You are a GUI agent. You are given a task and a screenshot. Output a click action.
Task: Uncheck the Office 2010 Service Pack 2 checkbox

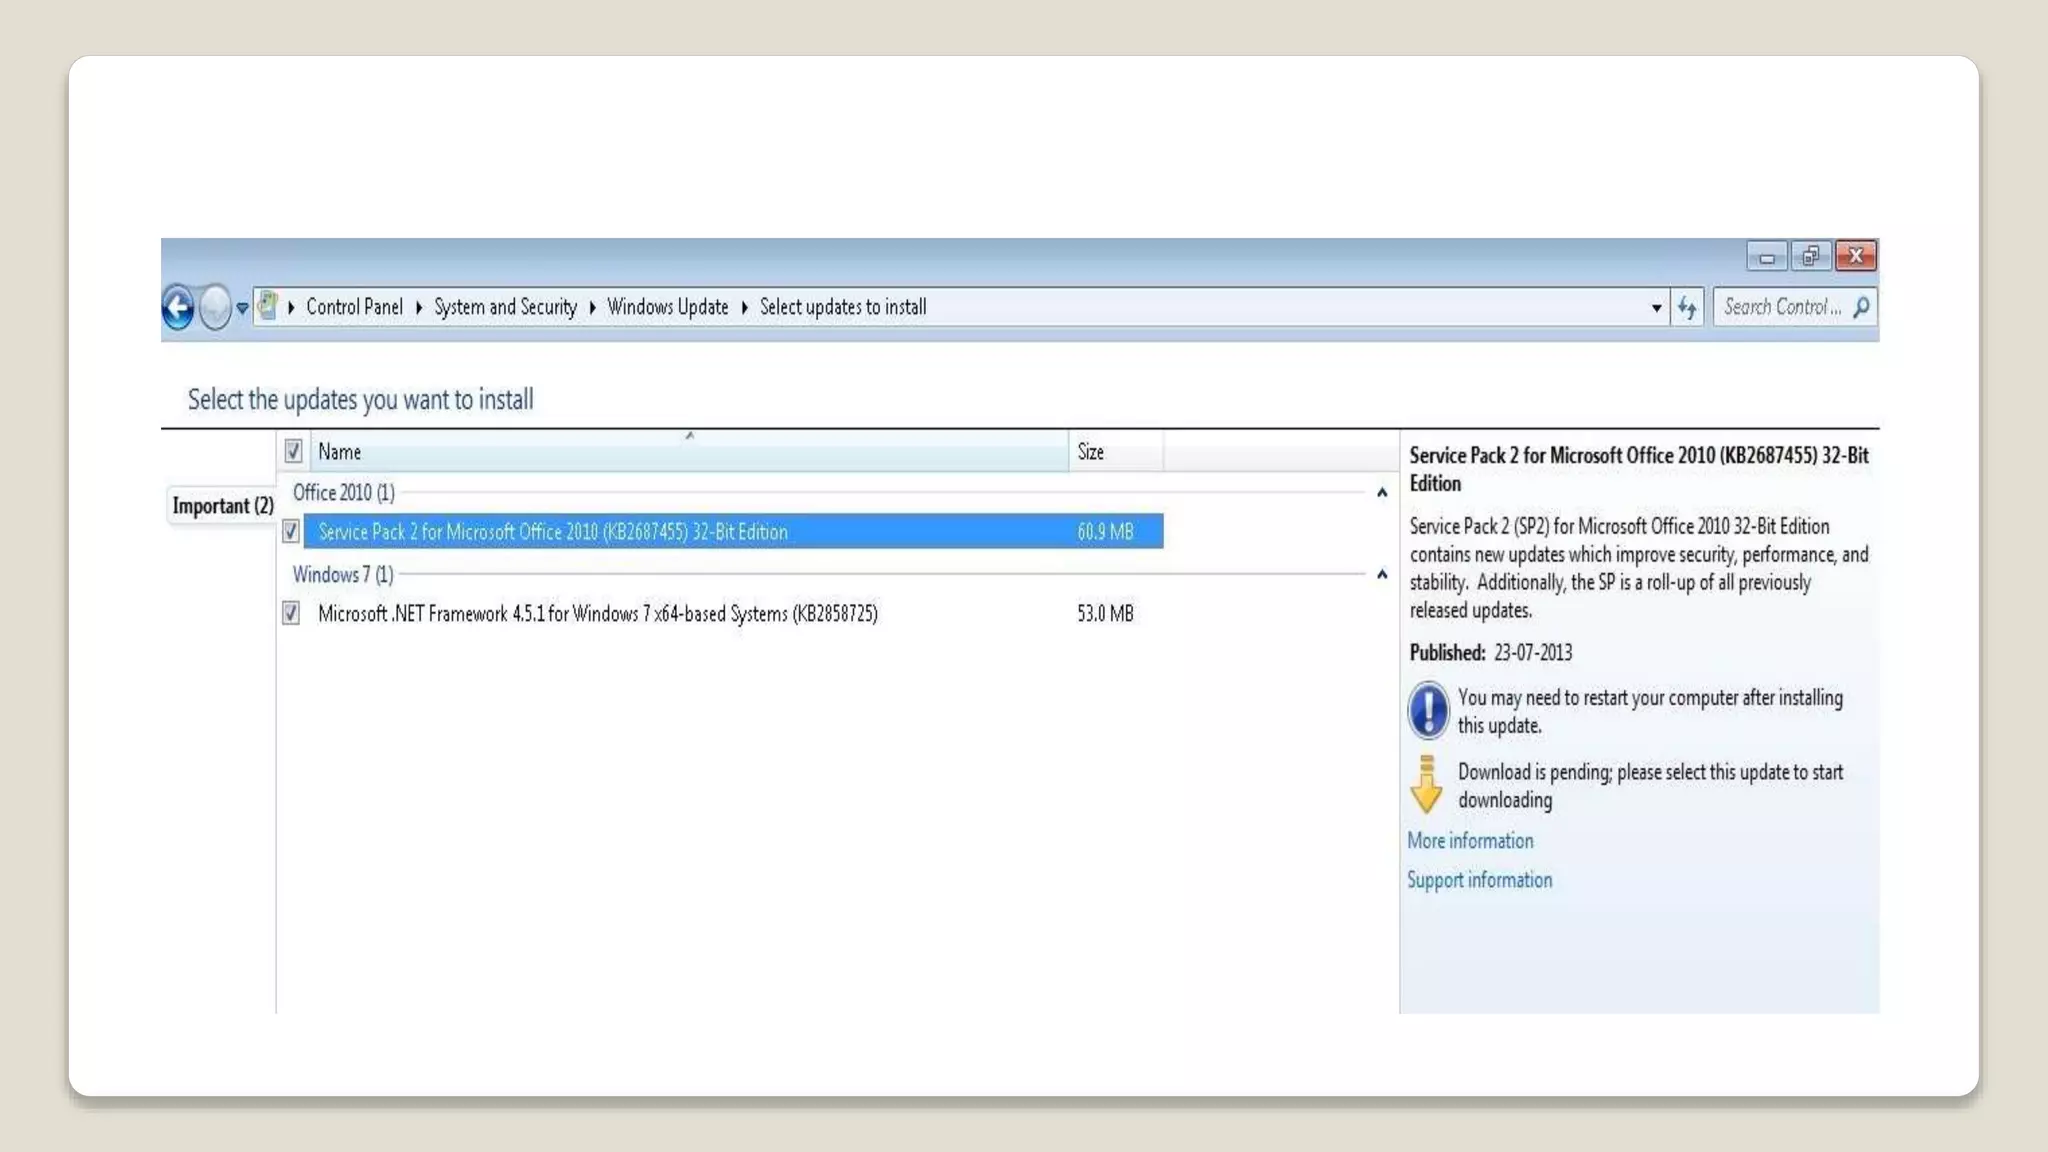click(x=291, y=531)
